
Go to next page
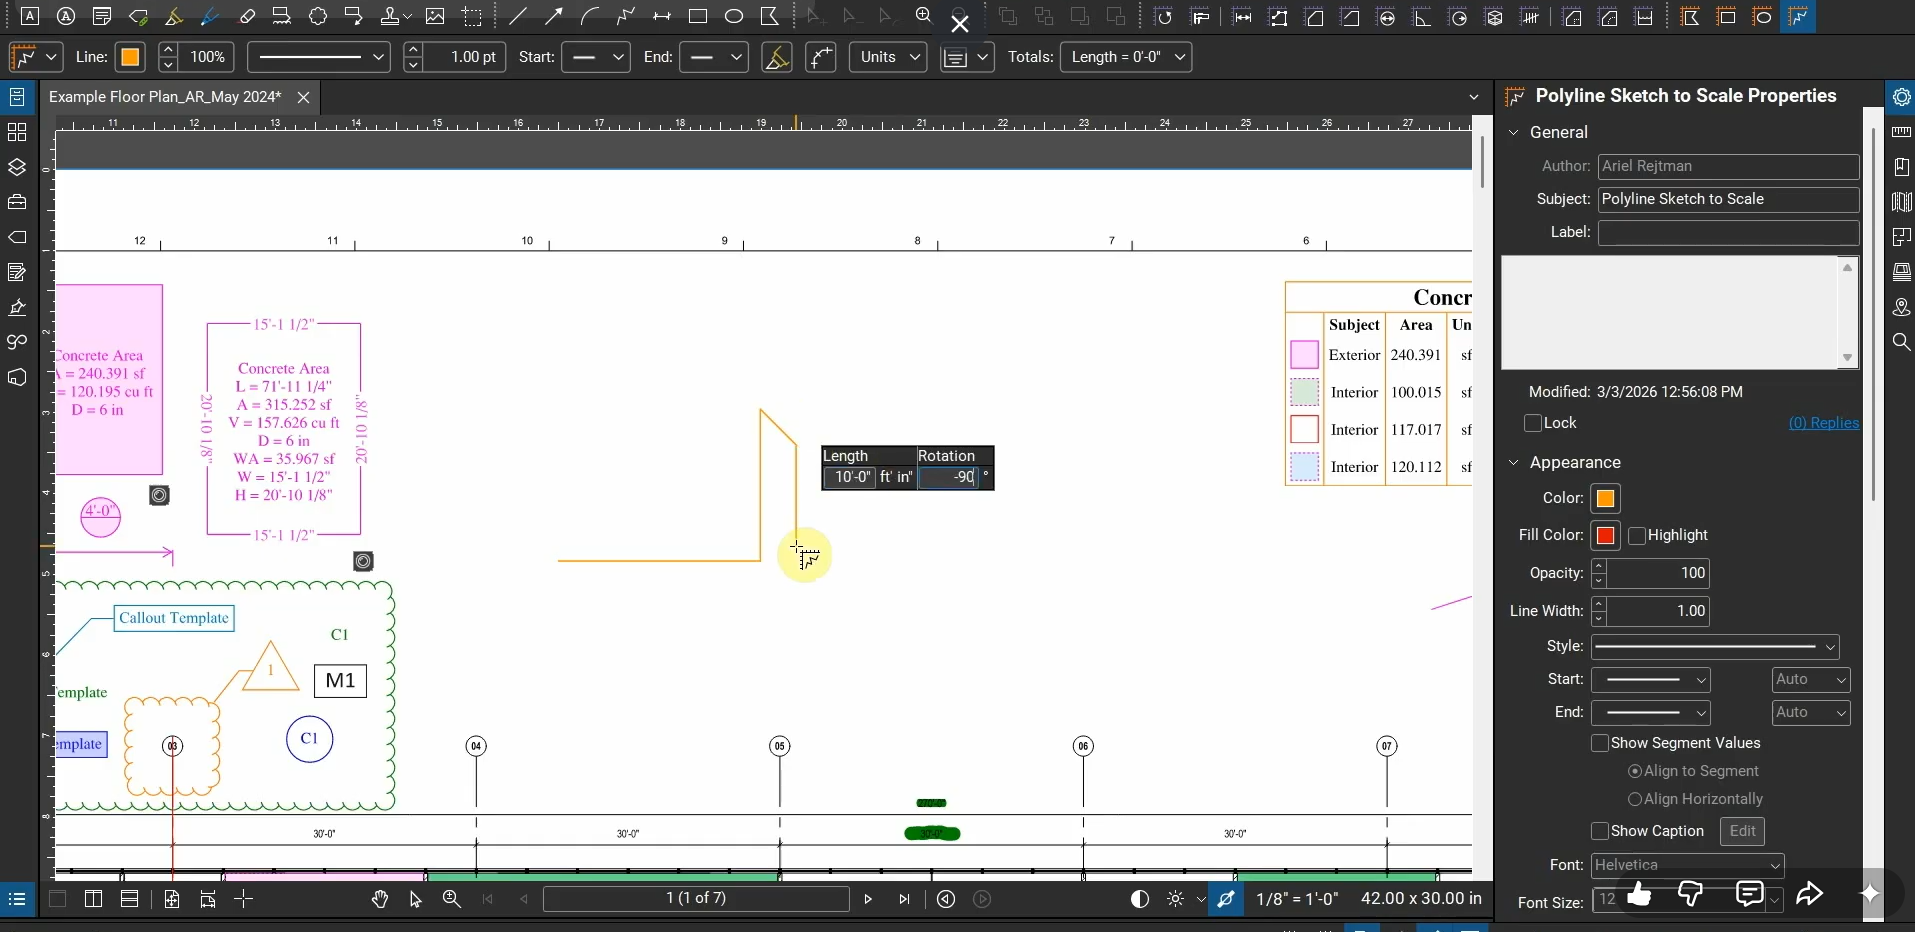coord(868,900)
